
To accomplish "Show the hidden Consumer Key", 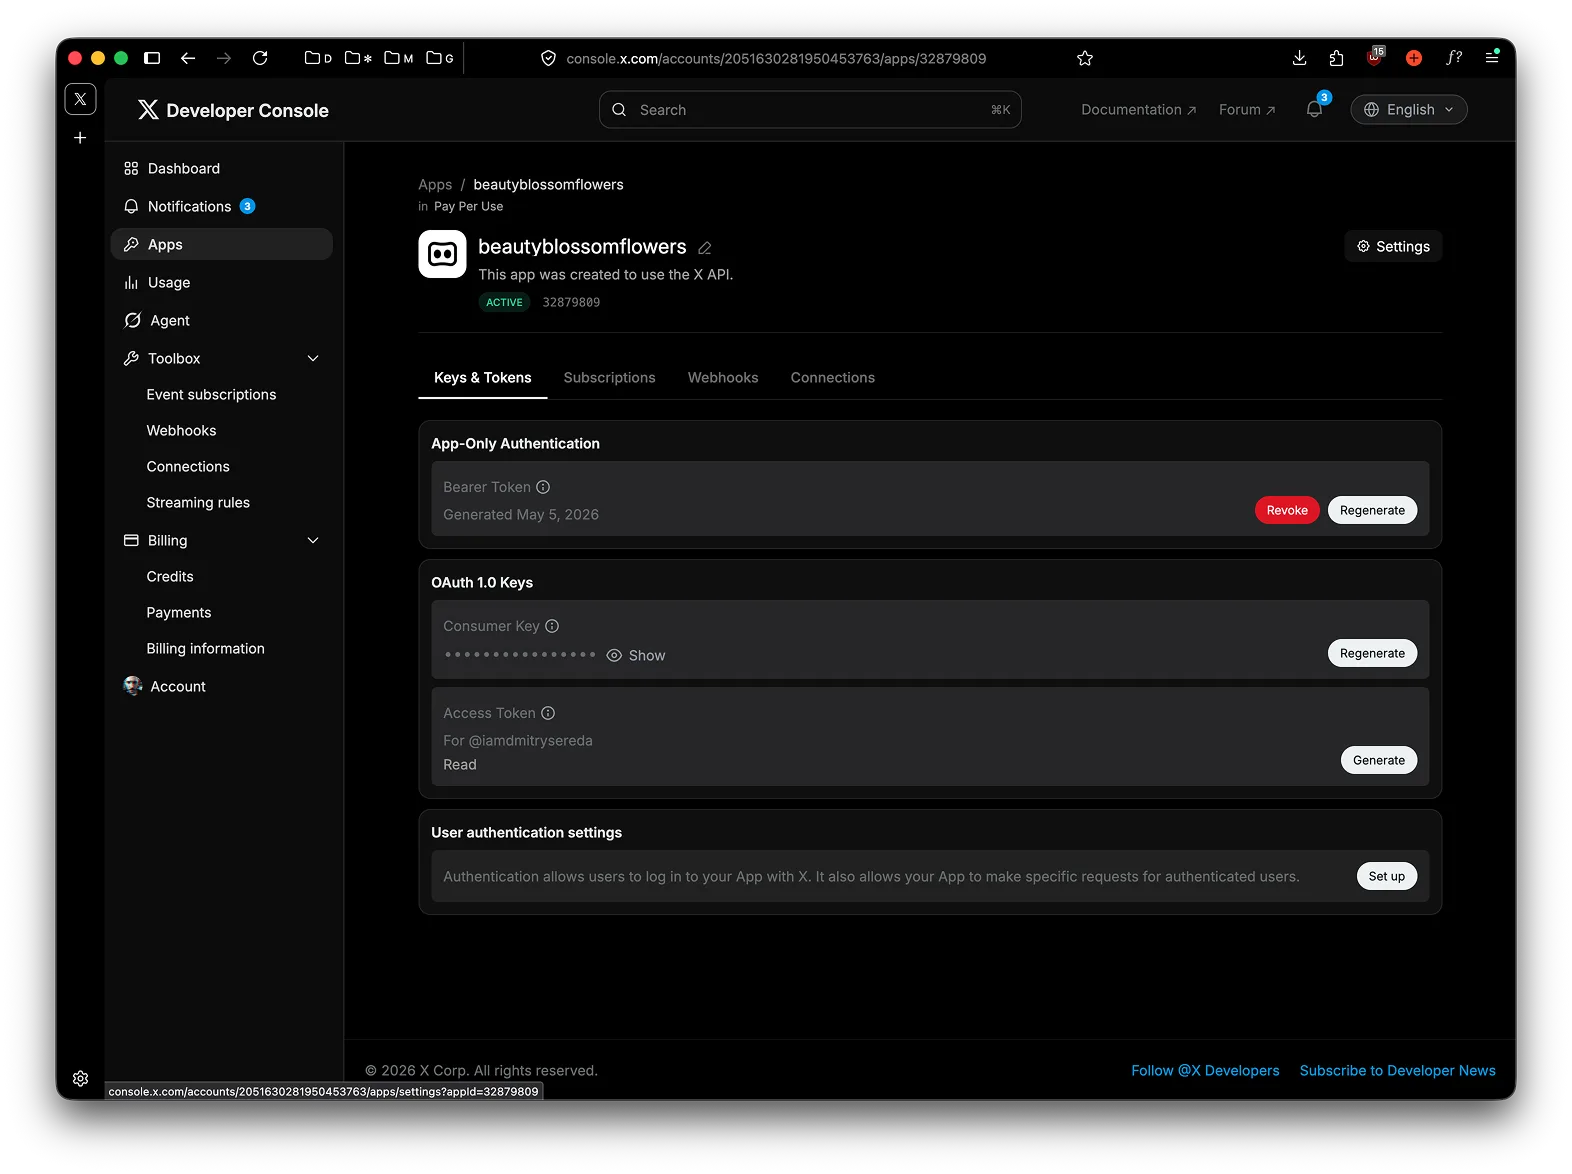I will [x=636, y=655].
